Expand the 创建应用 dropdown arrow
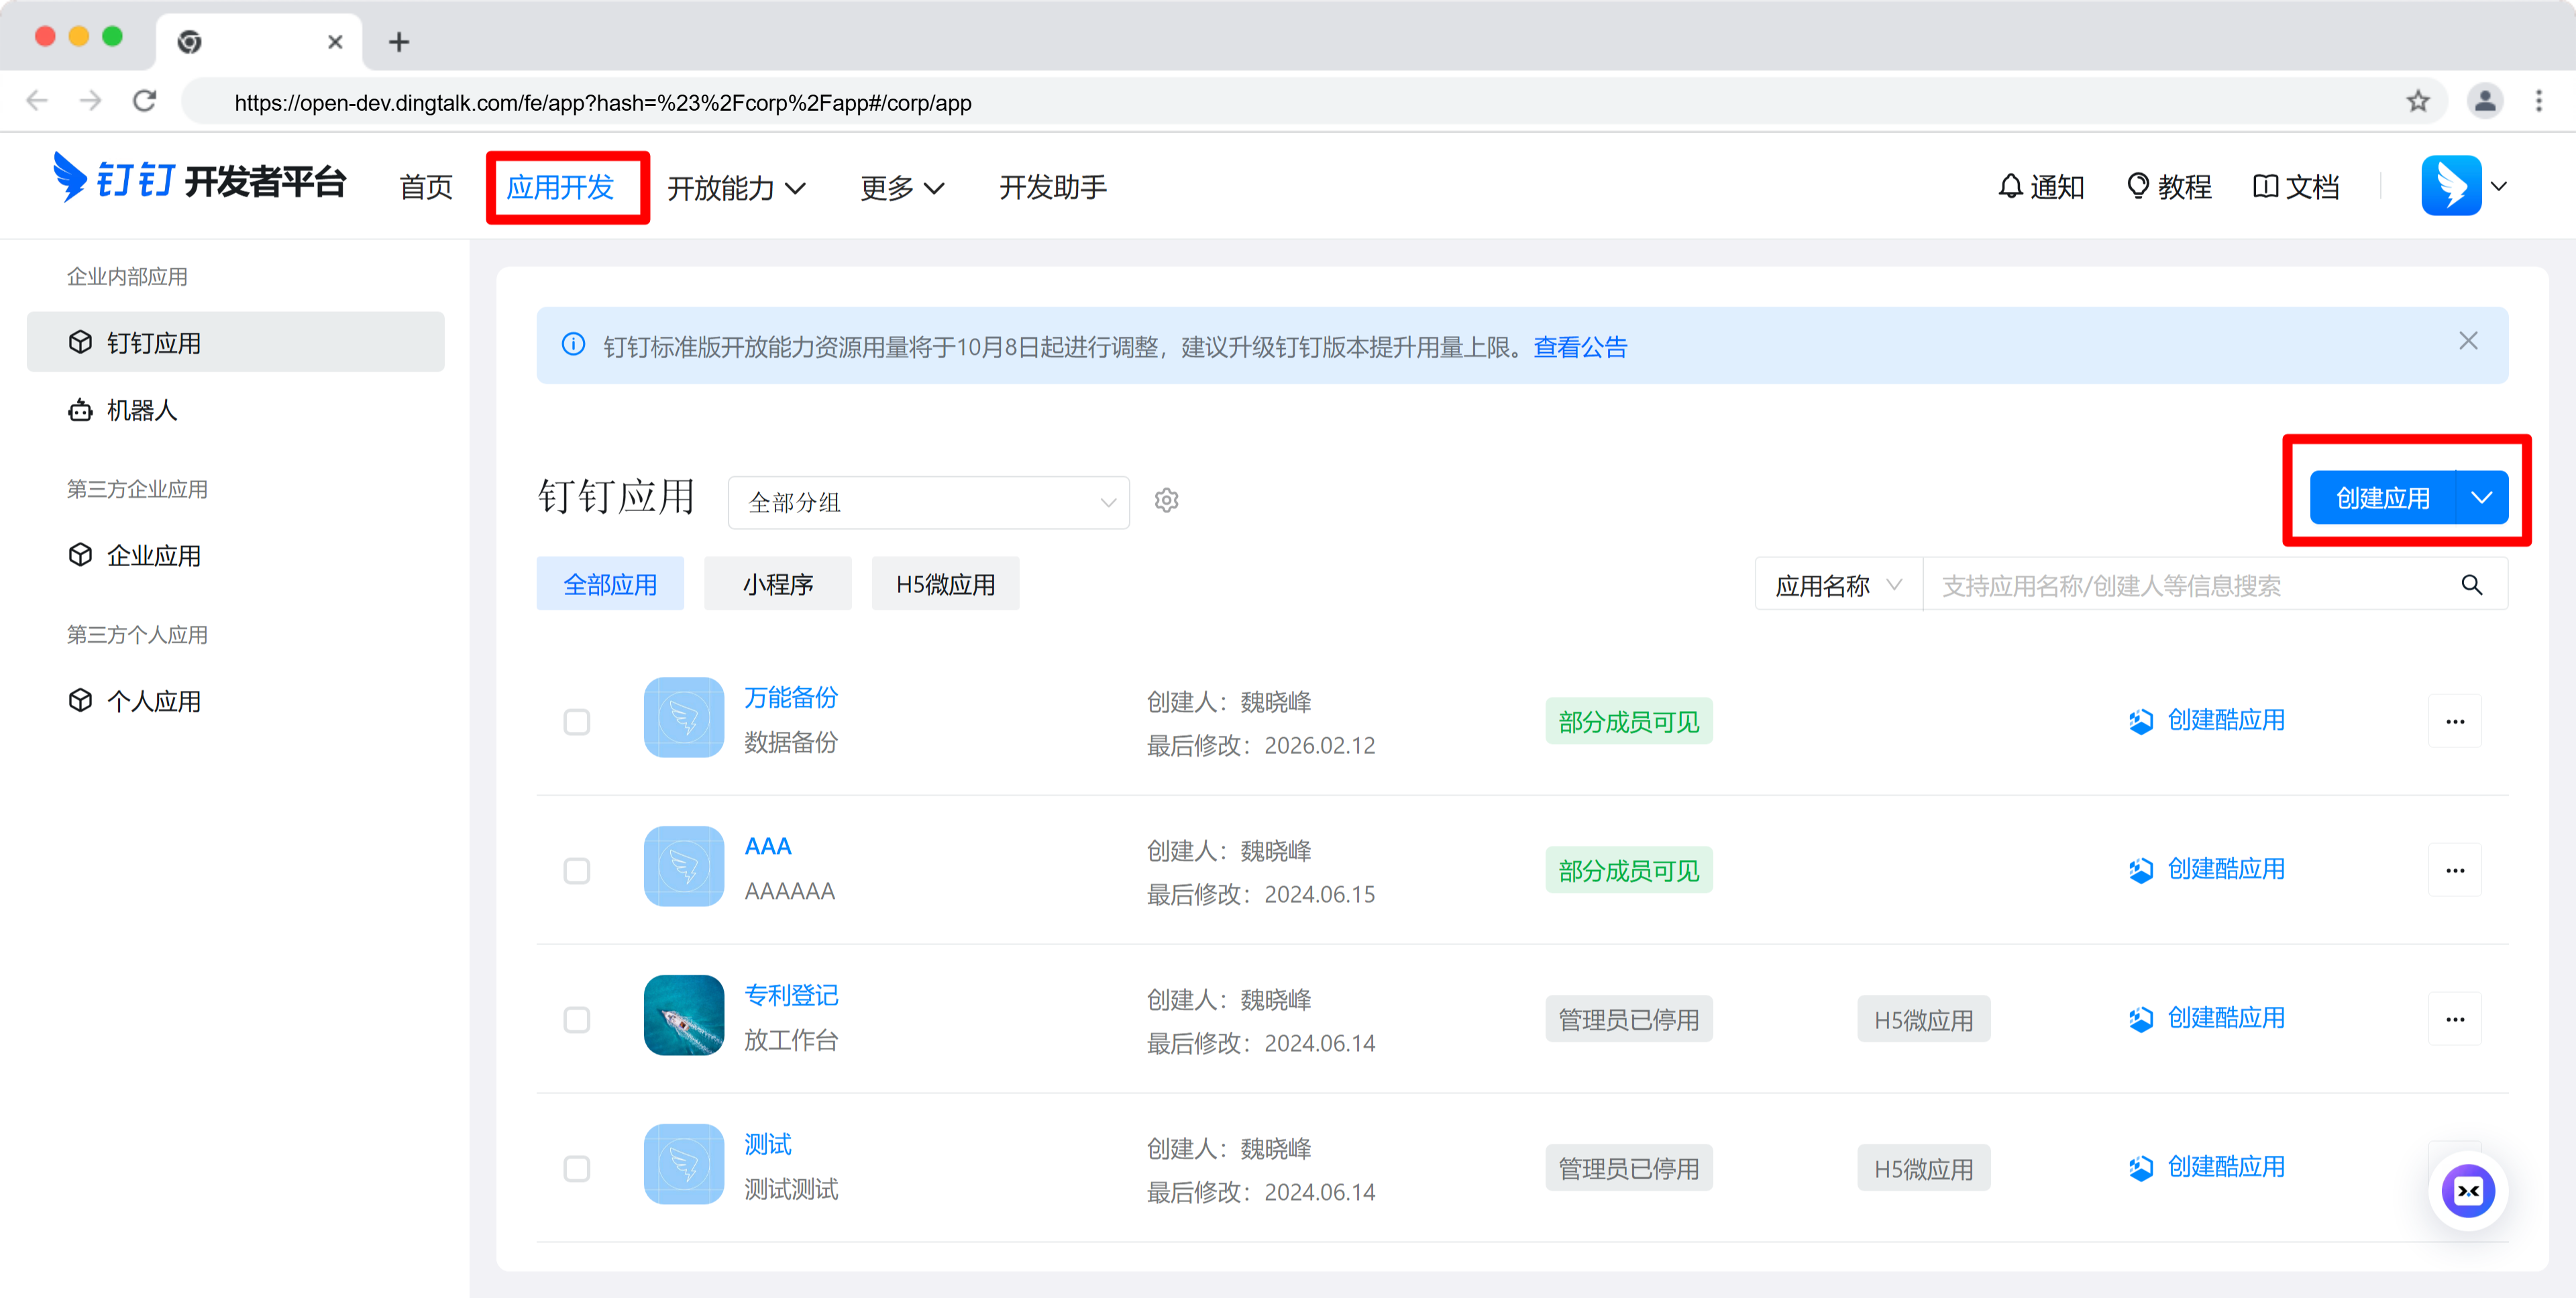The width and height of the screenshot is (2576, 1298). 2481,498
